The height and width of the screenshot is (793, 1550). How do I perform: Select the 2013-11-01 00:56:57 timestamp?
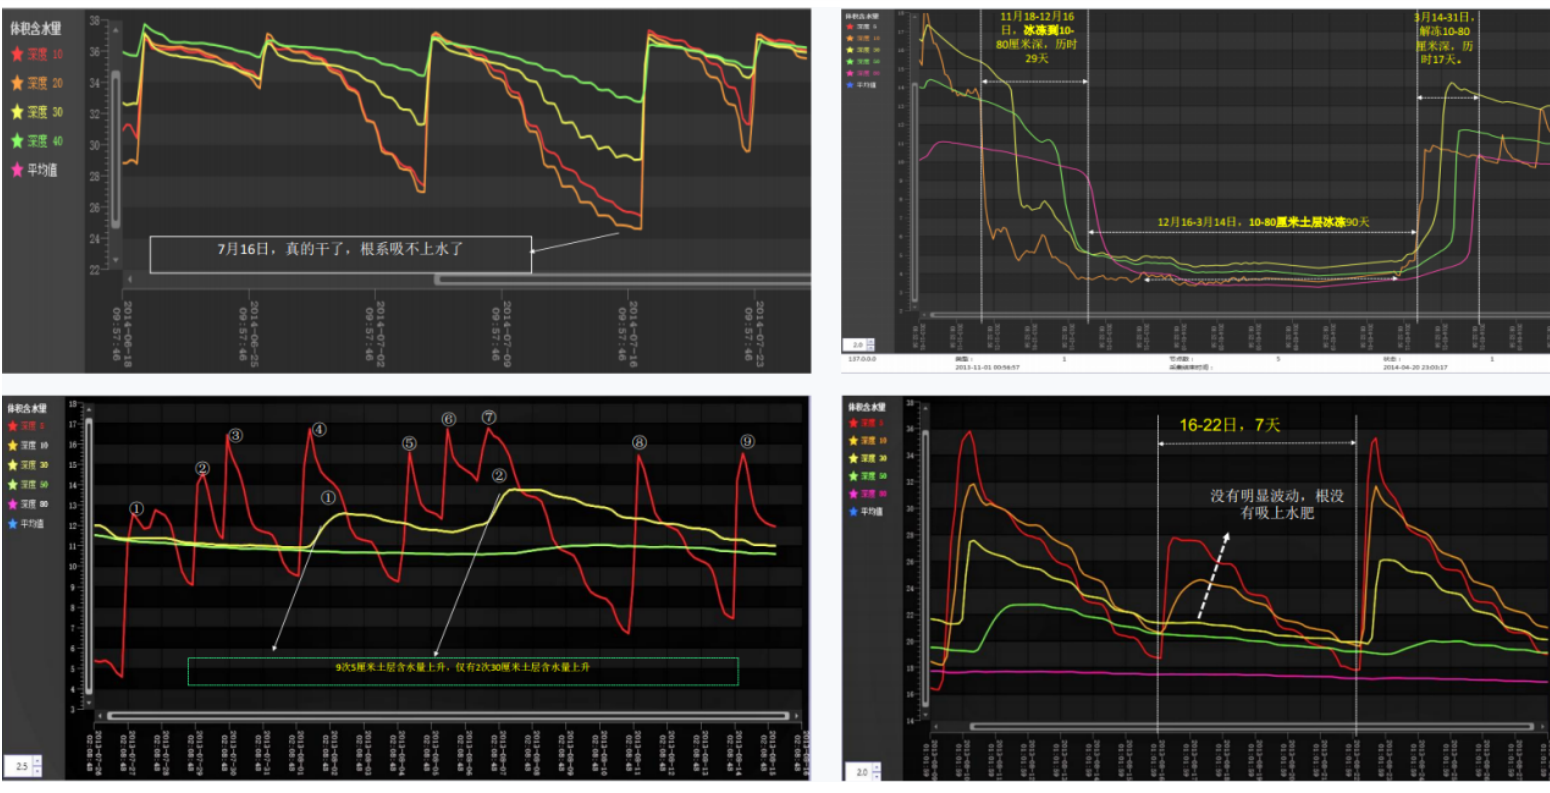988,367
